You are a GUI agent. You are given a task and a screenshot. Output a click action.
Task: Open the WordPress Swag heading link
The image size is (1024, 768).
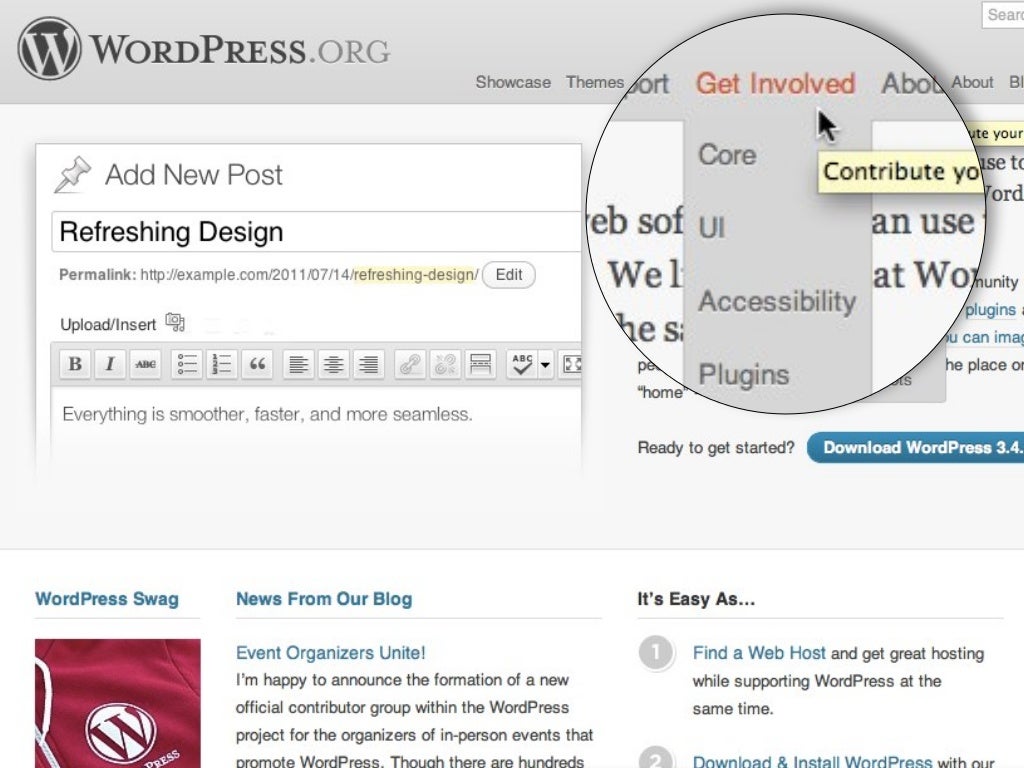(107, 599)
